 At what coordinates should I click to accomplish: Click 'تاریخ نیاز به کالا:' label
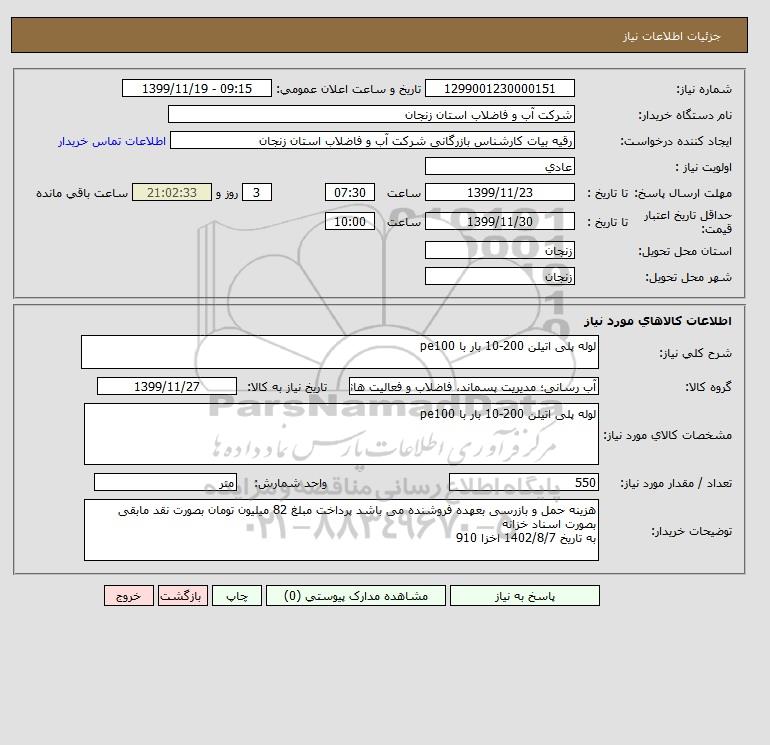pos(287,387)
